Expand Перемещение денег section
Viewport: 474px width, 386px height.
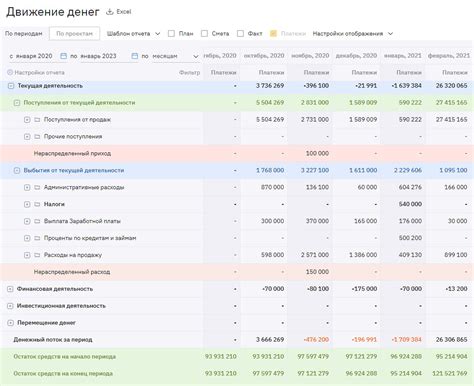pos(10,323)
